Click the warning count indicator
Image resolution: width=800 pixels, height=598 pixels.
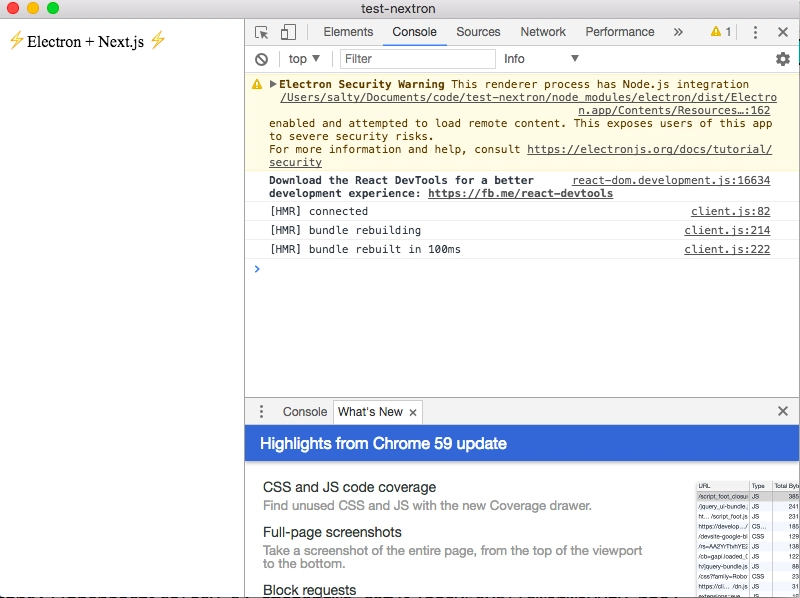pos(720,32)
